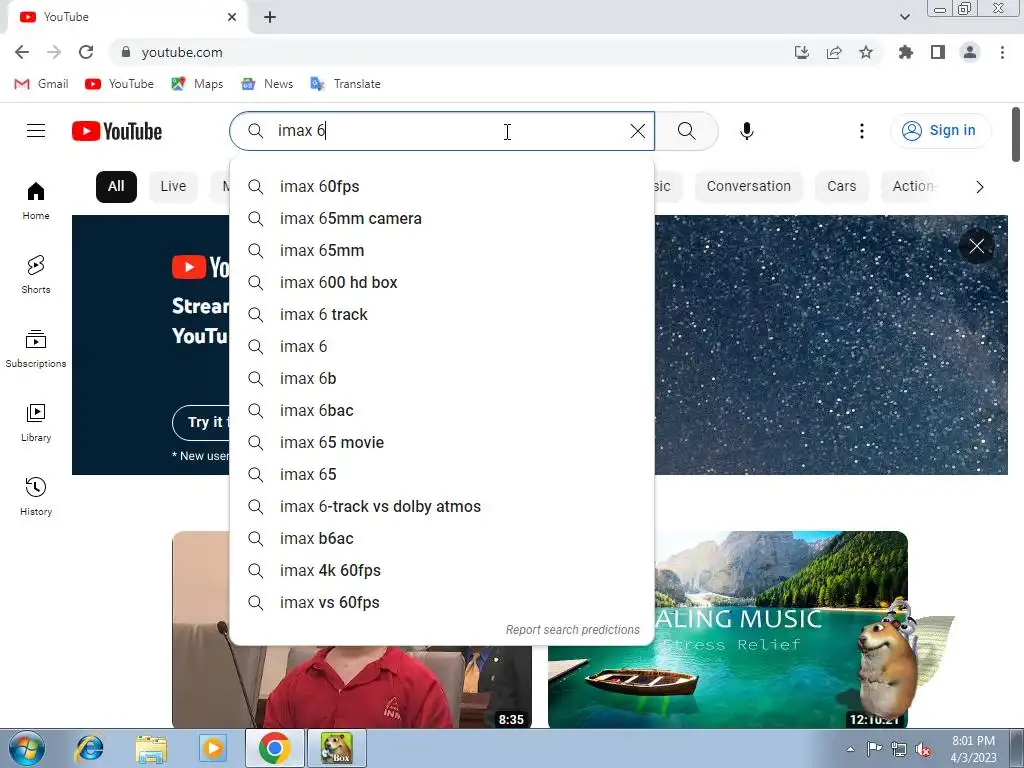Open the Healing Music video thumbnail
The image size is (1024, 768).
click(728, 630)
